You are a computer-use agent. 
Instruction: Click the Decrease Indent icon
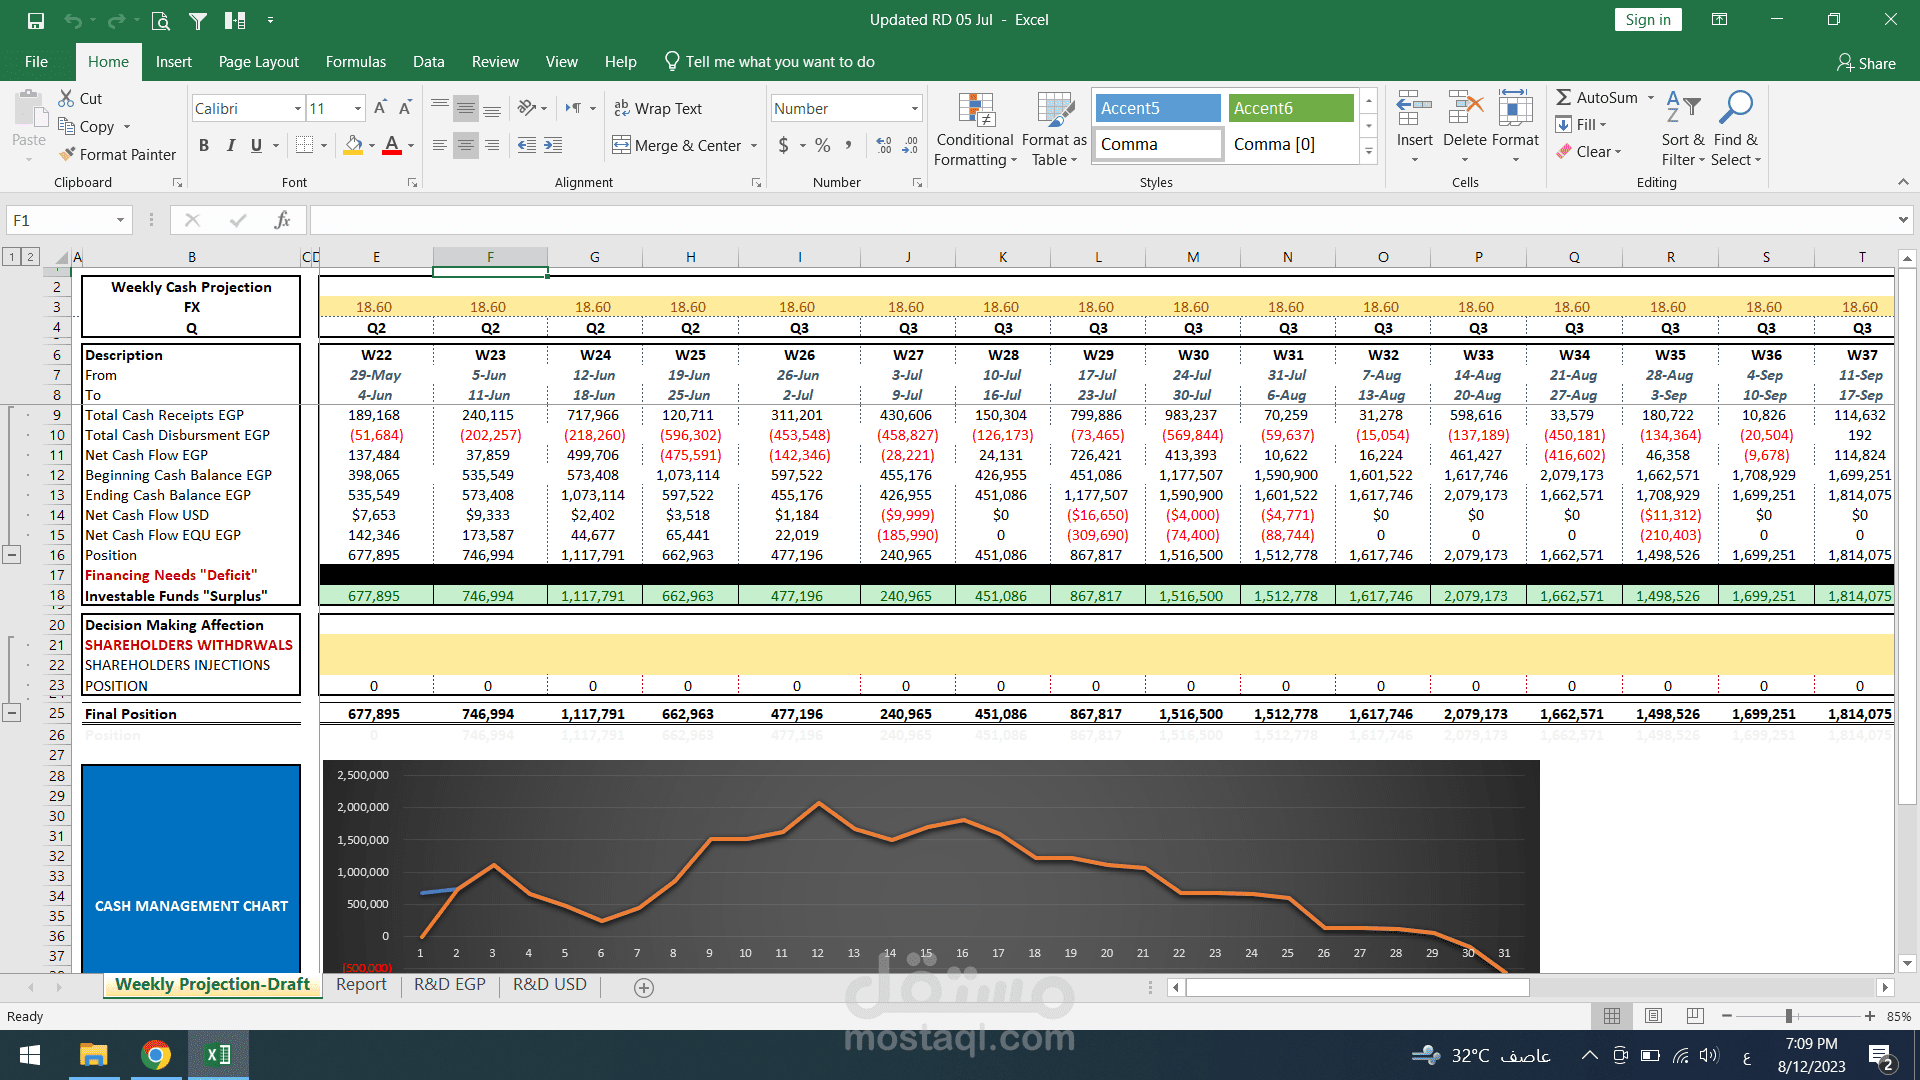pyautogui.click(x=527, y=145)
